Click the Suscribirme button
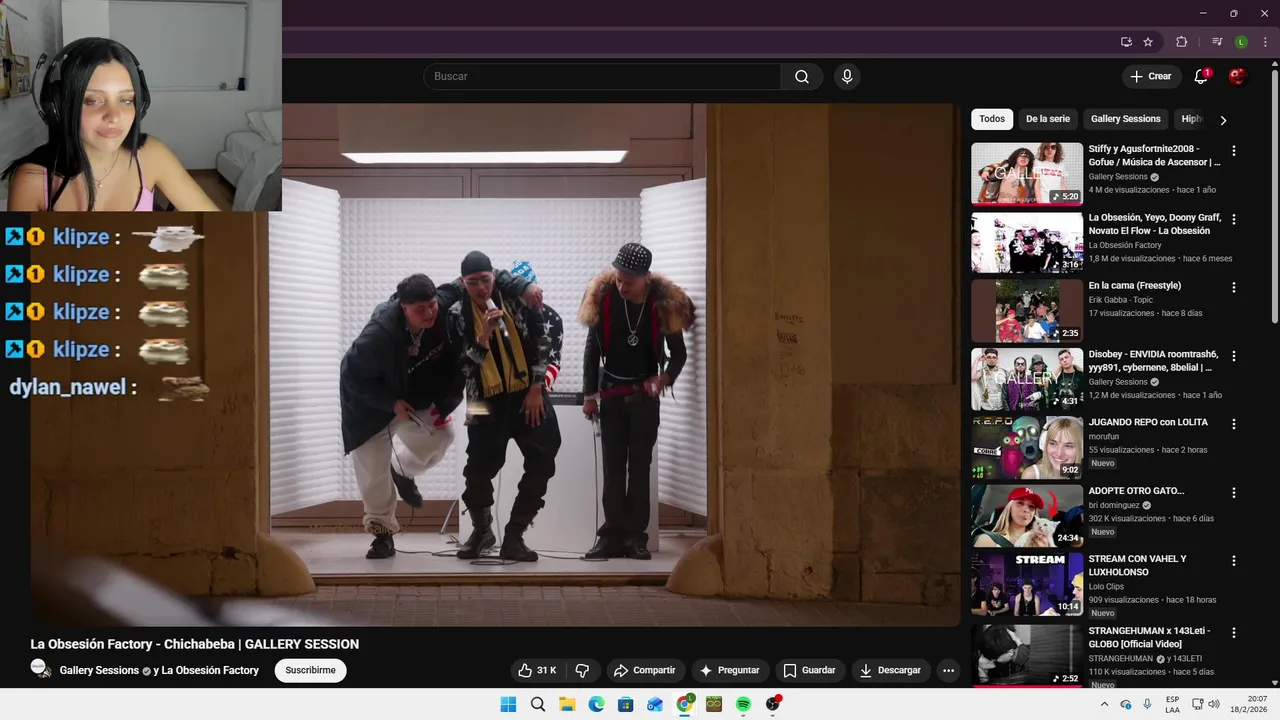1280x720 pixels. tap(310, 670)
